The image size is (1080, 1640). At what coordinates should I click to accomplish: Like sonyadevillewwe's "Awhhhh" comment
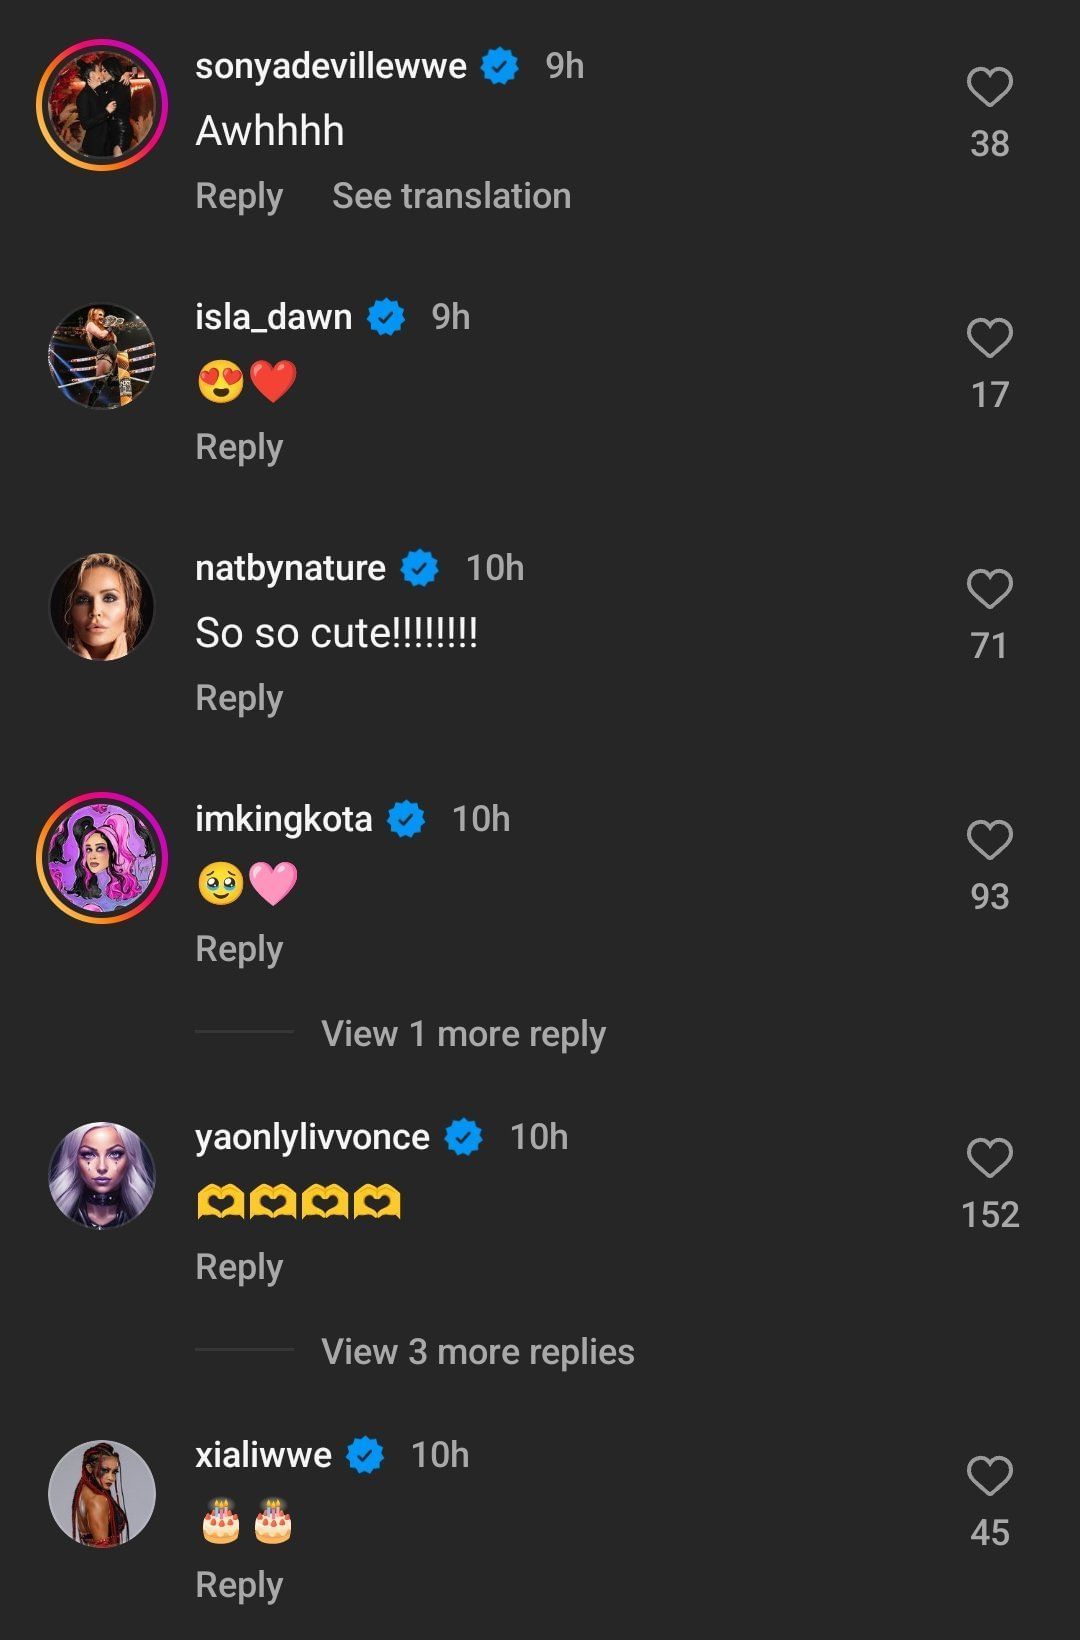coord(989,88)
